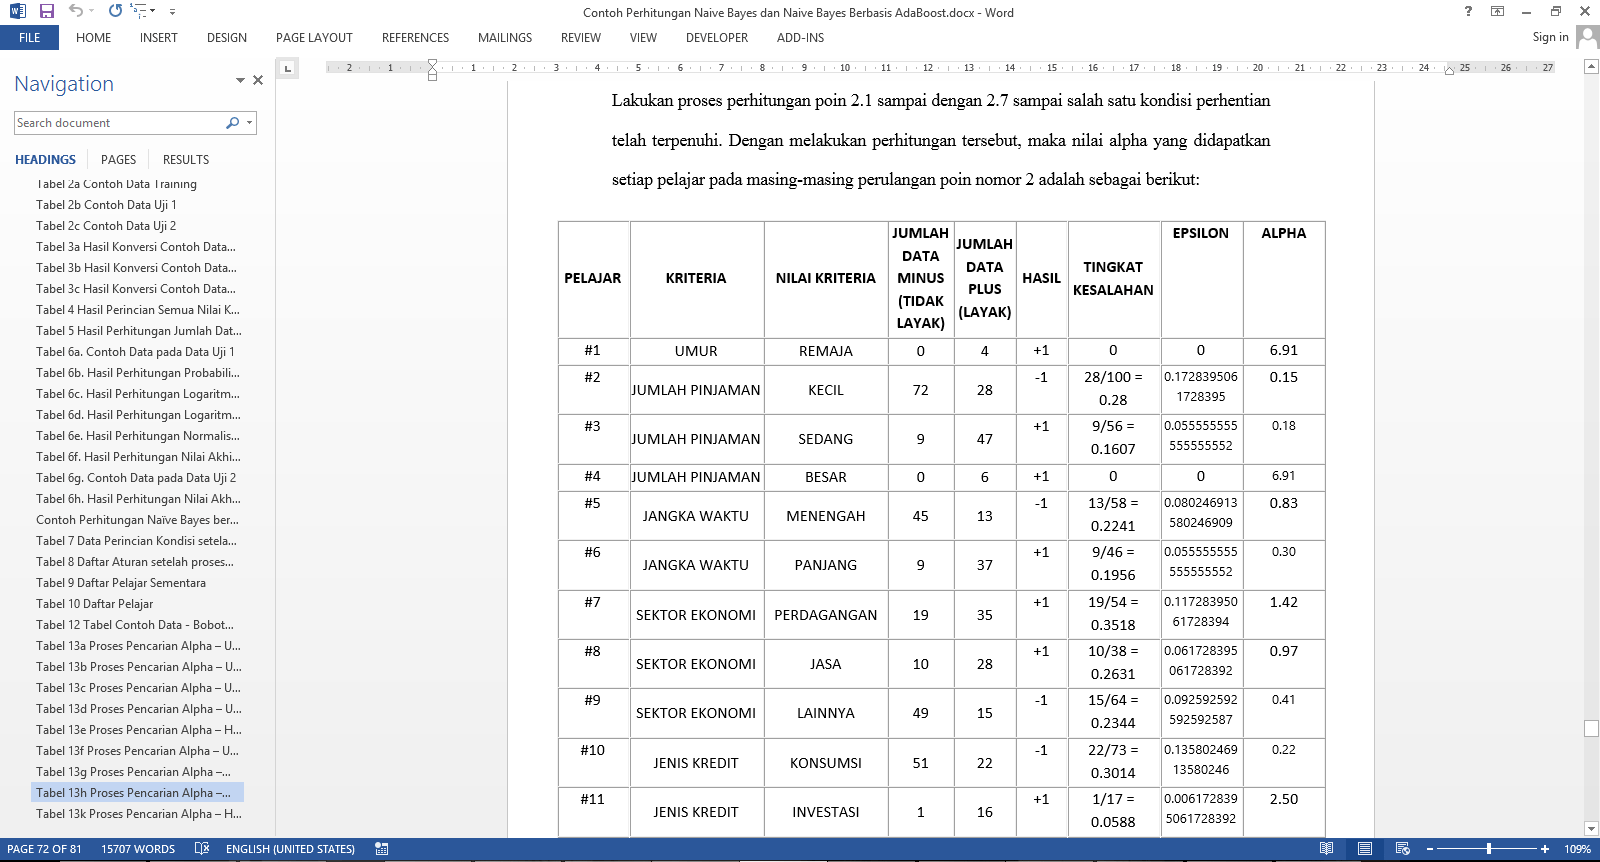The image size is (1600, 862).
Task: Click the zoom slider handle
Action: click(x=1489, y=849)
